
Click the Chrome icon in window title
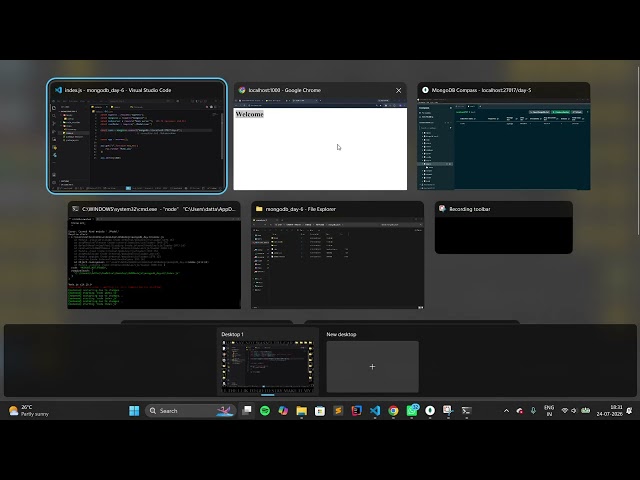(x=242, y=90)
